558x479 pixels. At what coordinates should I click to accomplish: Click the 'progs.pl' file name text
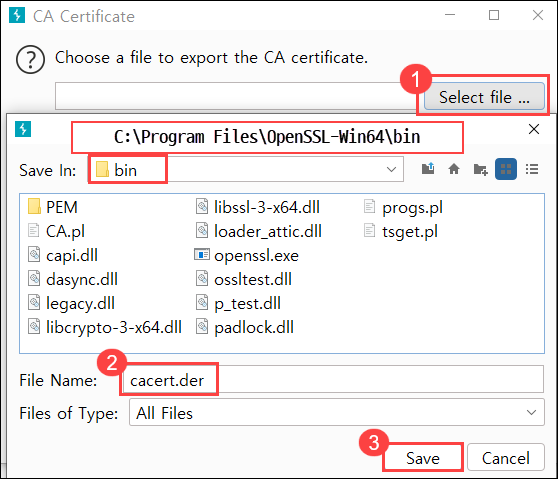(x=412, y=208)
